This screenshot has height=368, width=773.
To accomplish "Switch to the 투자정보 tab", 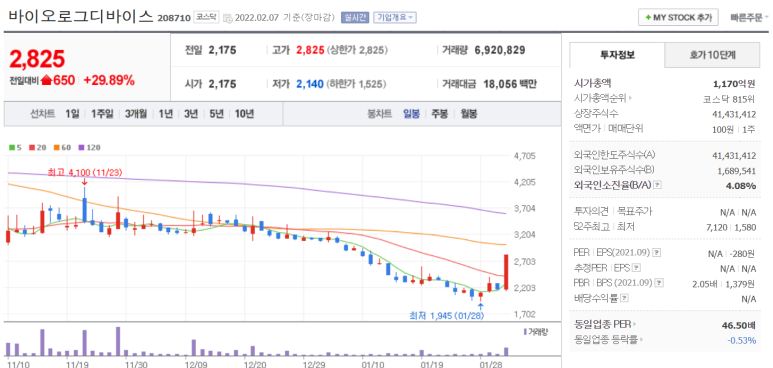I will 617,55.
